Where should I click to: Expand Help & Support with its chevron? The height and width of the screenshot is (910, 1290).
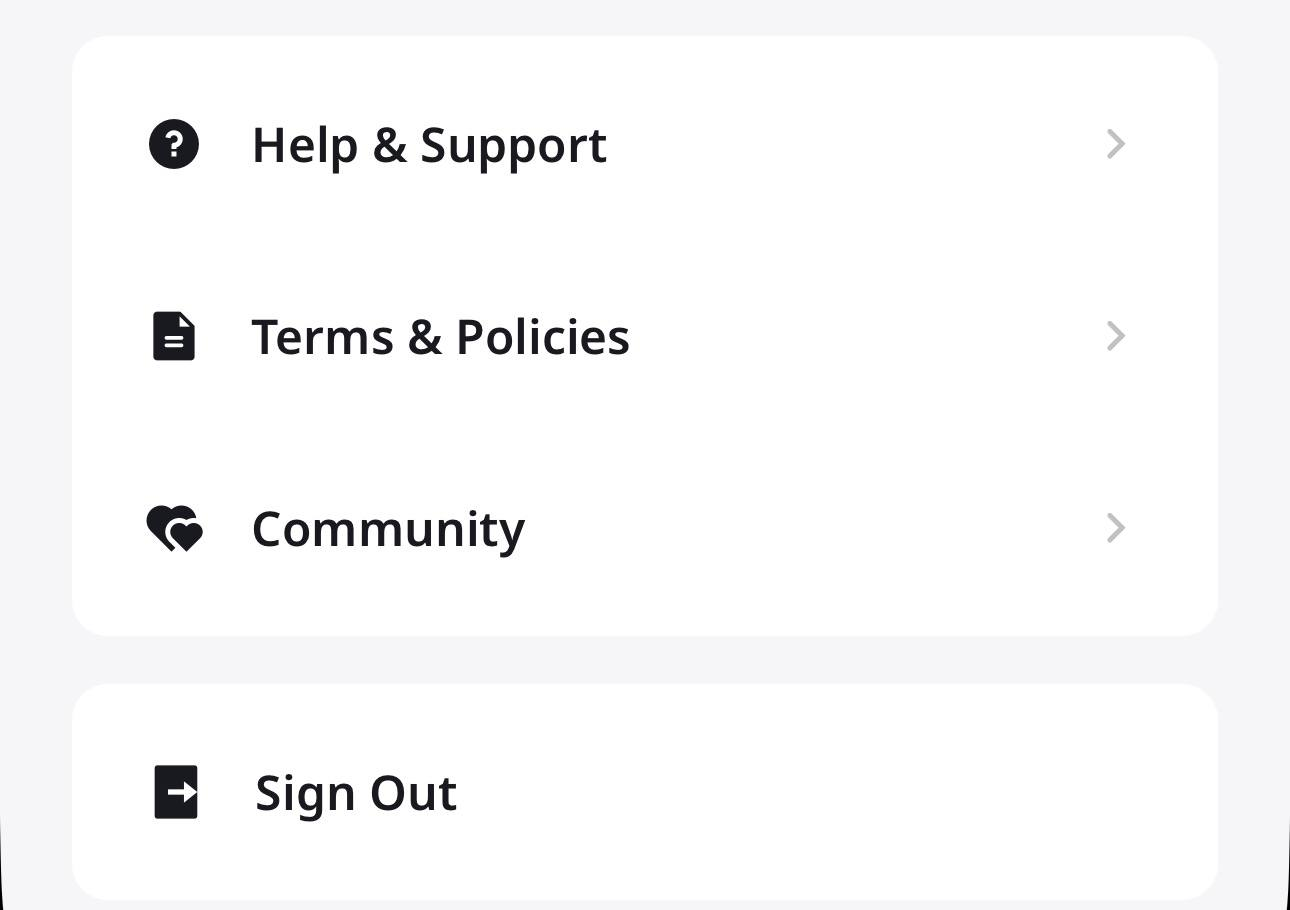1116,144
